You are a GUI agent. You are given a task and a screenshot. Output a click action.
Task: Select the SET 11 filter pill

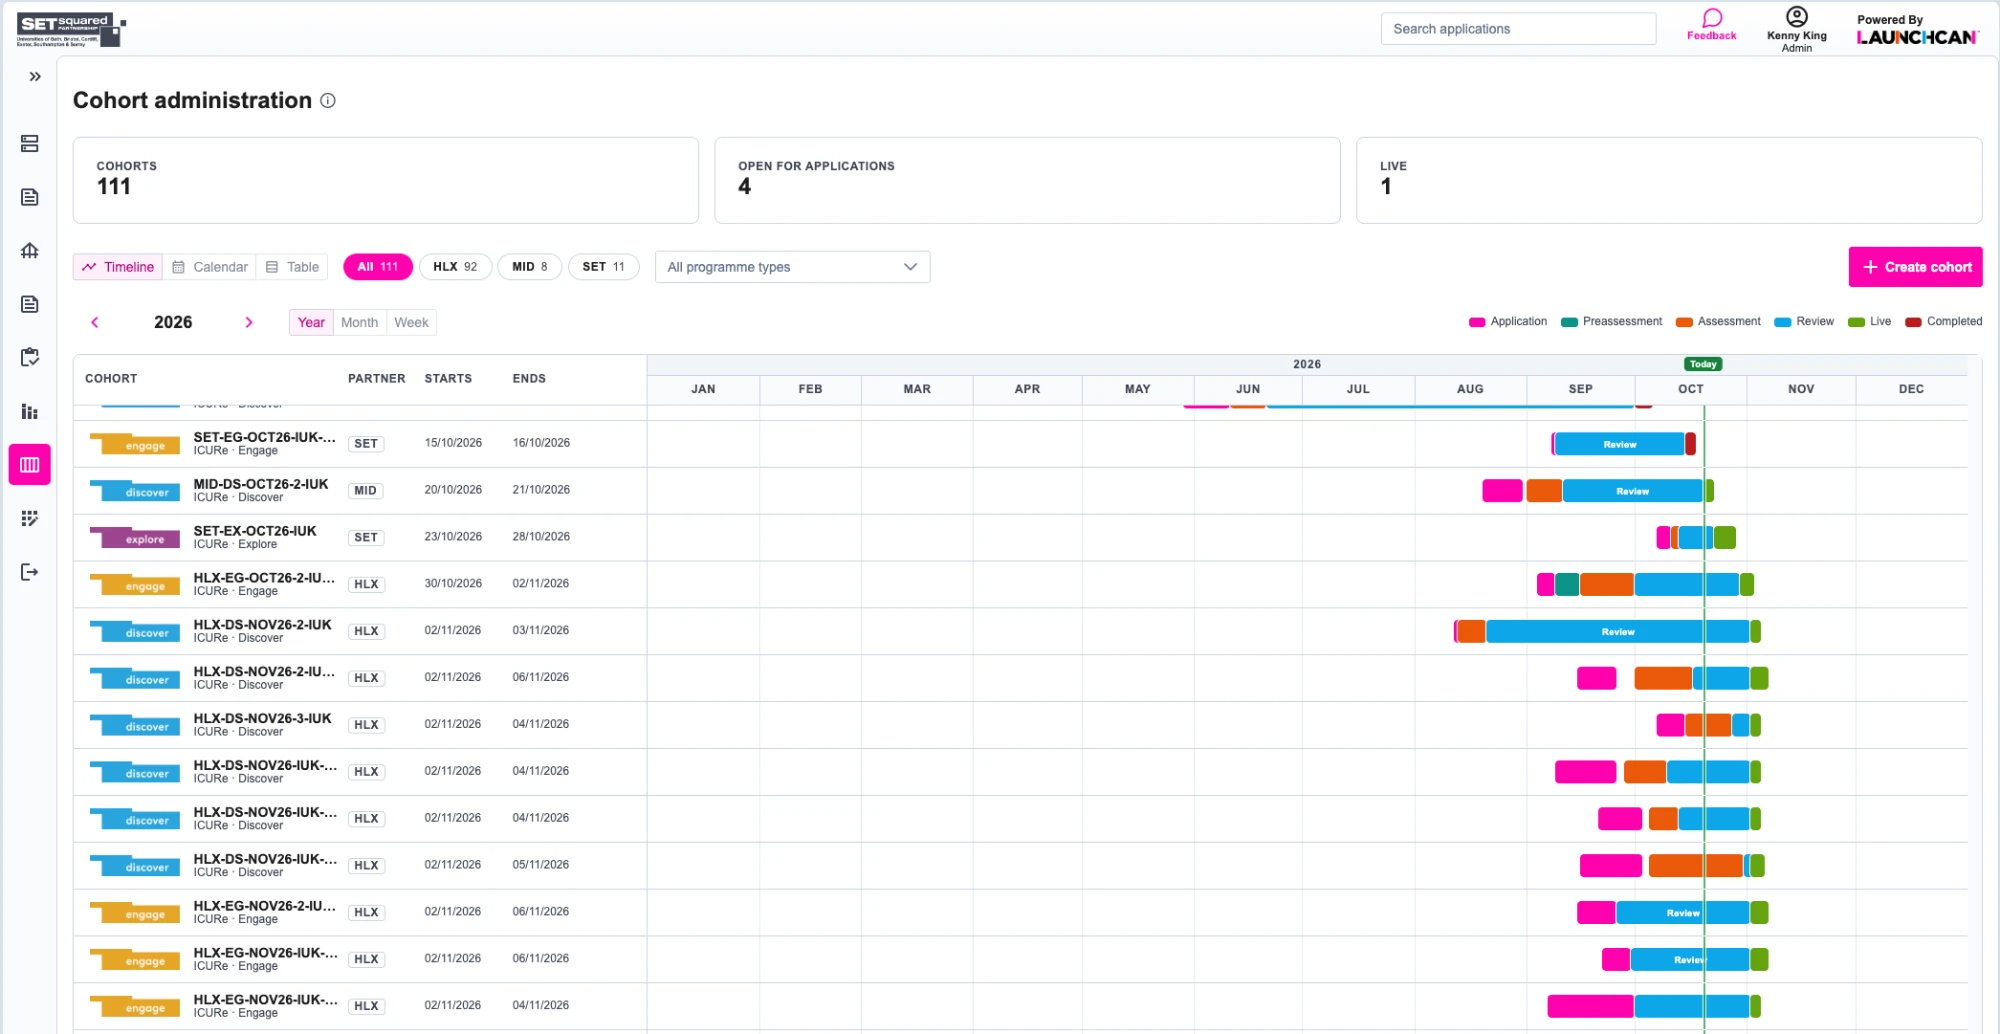604,267
